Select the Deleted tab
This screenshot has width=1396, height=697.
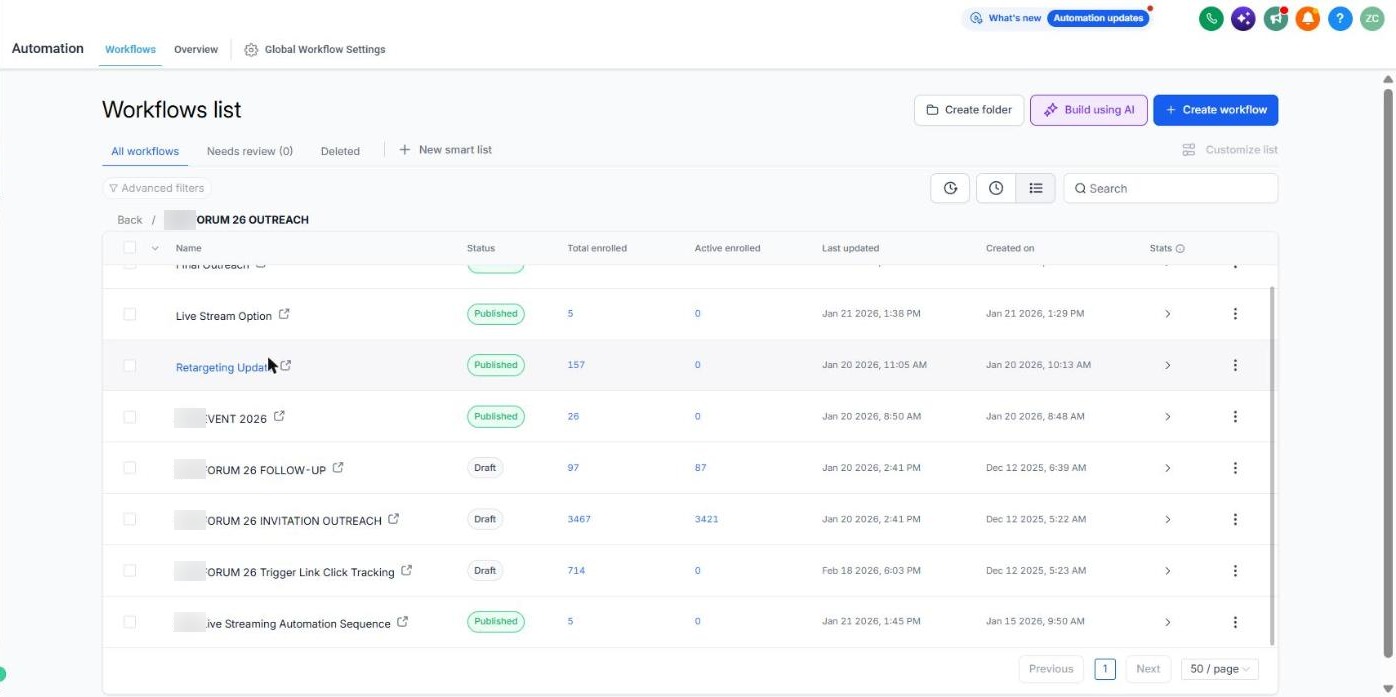(x=340, y=151)
